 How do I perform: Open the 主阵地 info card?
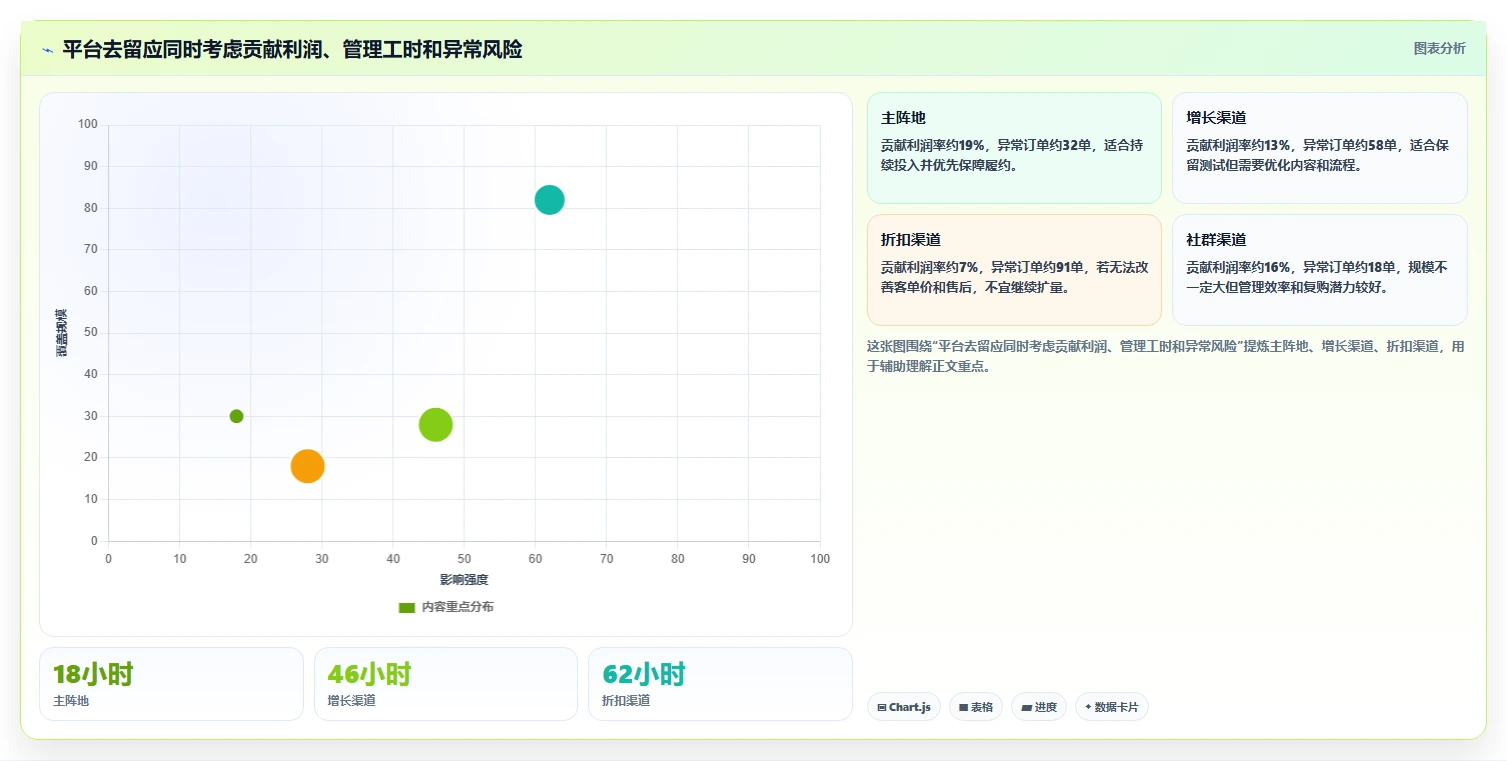[x=1014, y=148]
